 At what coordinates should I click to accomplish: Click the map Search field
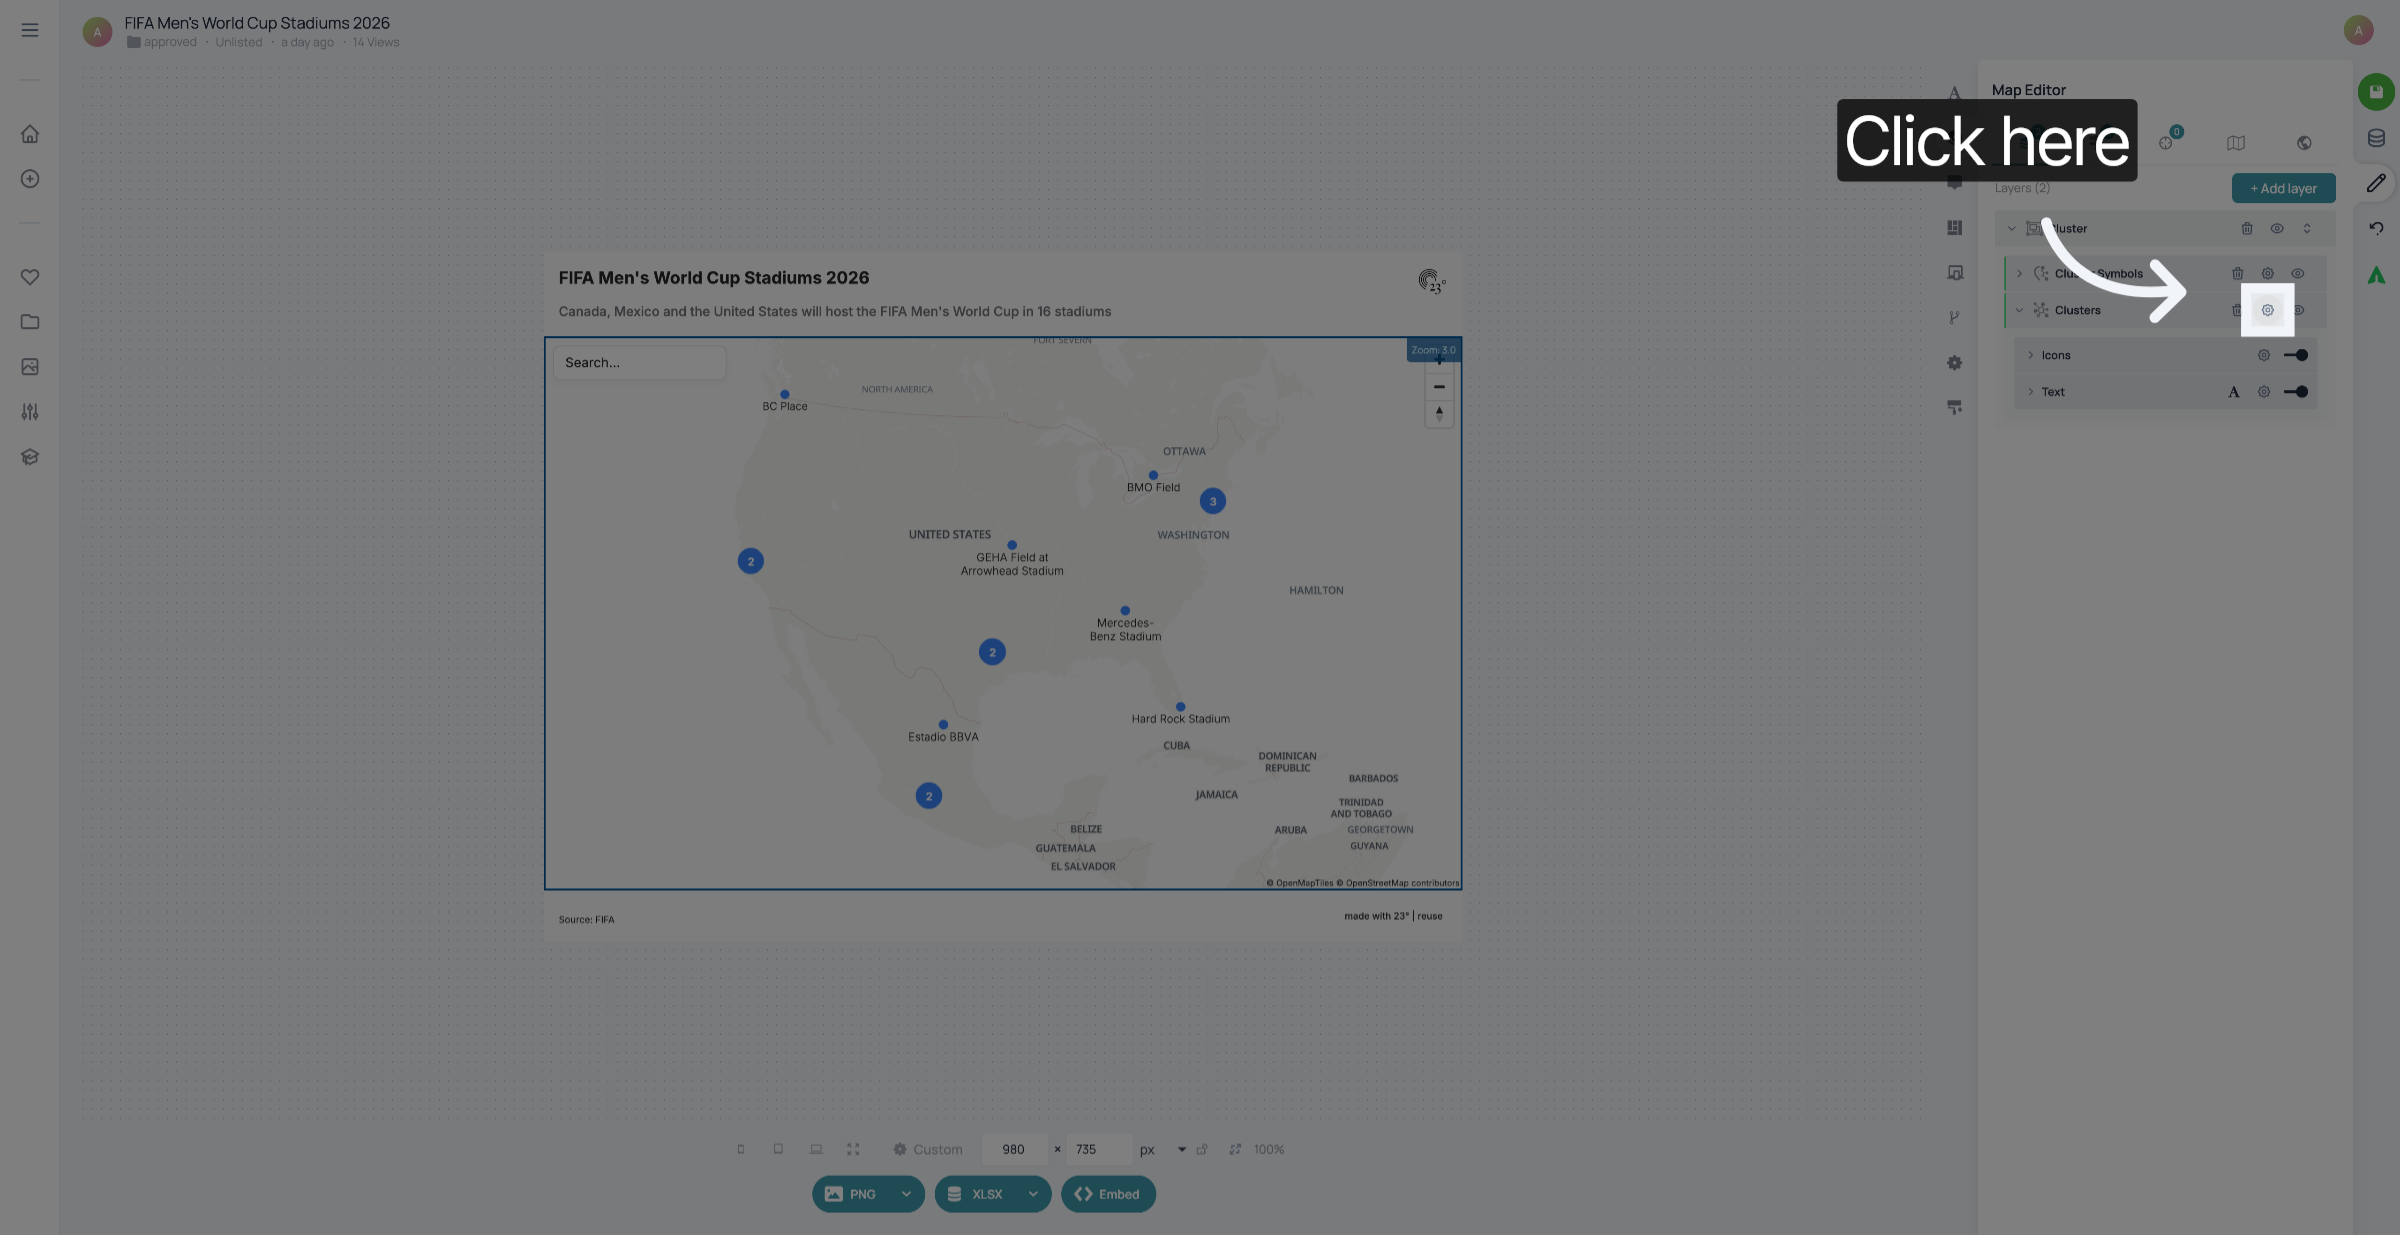(640, 363)
